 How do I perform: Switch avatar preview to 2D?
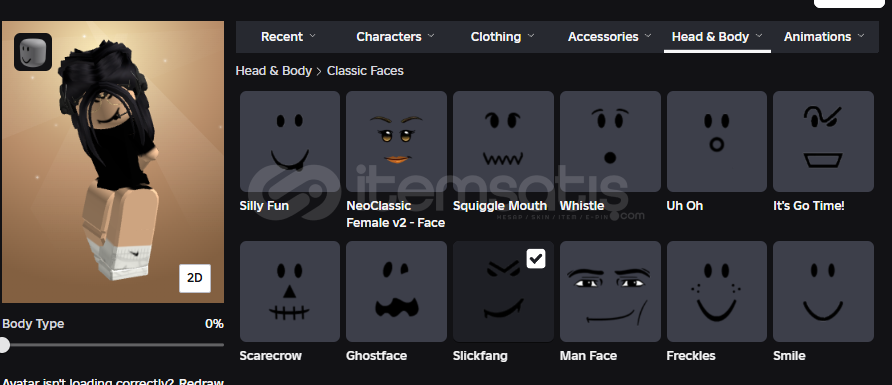coord(195,278)
